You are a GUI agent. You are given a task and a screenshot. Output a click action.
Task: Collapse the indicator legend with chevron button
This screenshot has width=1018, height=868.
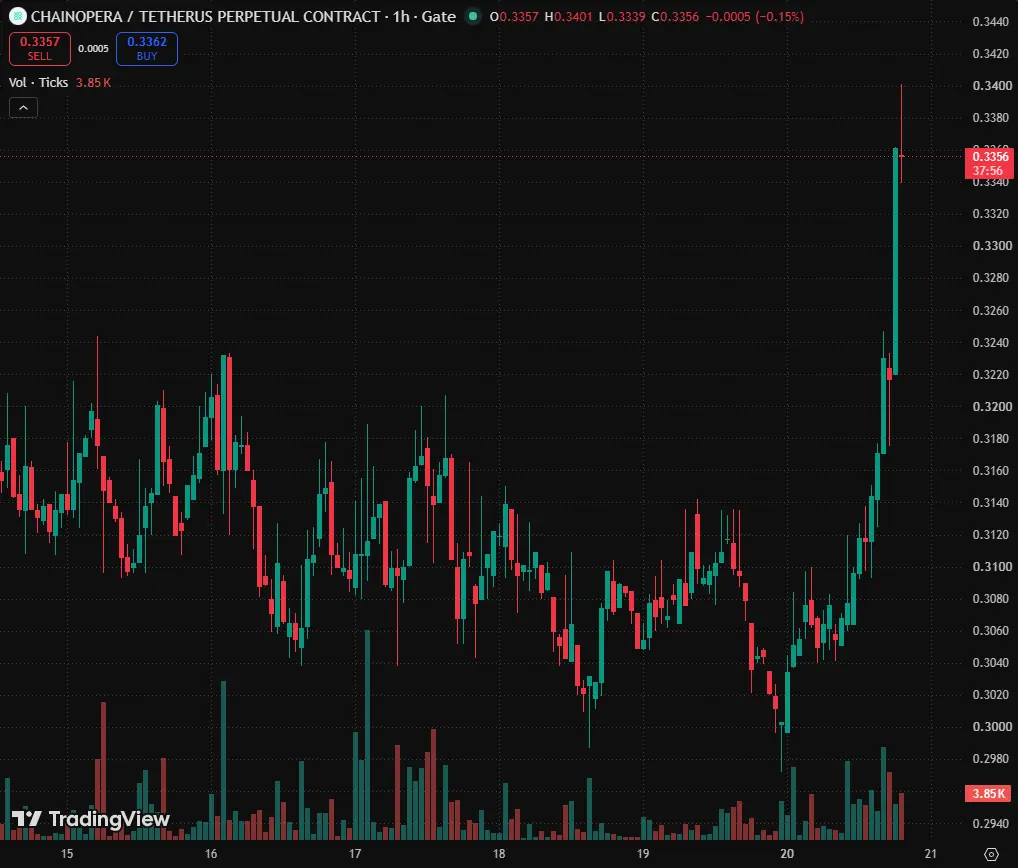[23, 108]
